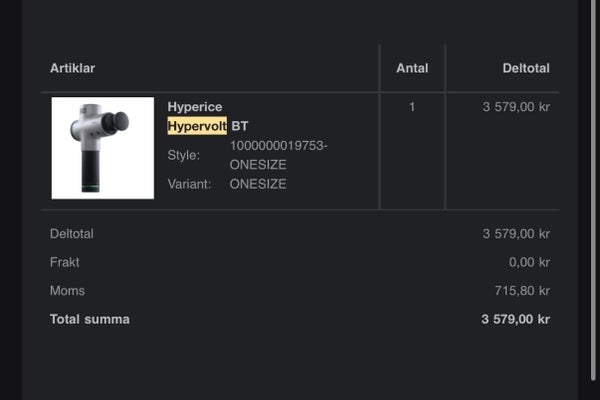Click the quantity value 1

(412, 107)
